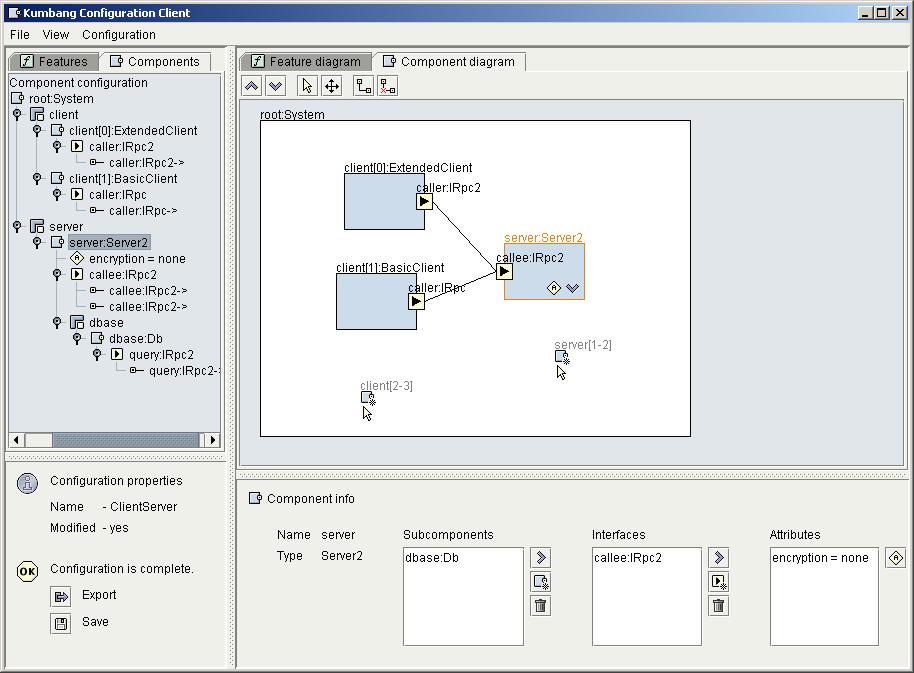914x673 pixels.
Task: Click the attribute edit diamond button
Action: [x=896, y=558]
